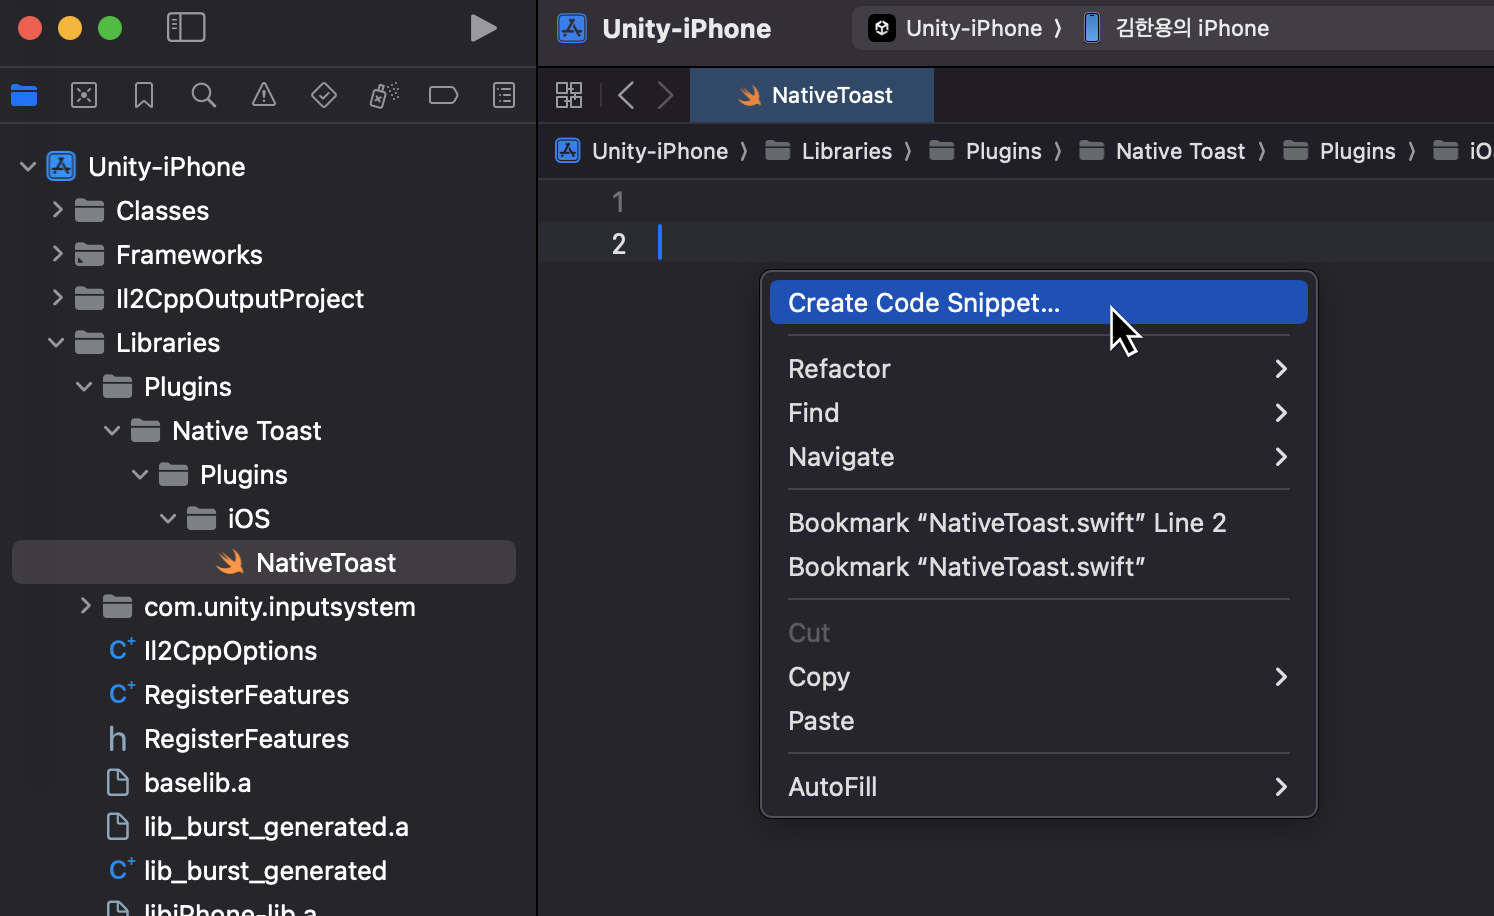Click the Xcode app icon in toolbar
The image size is (1494, 916).
pos(572,28)
